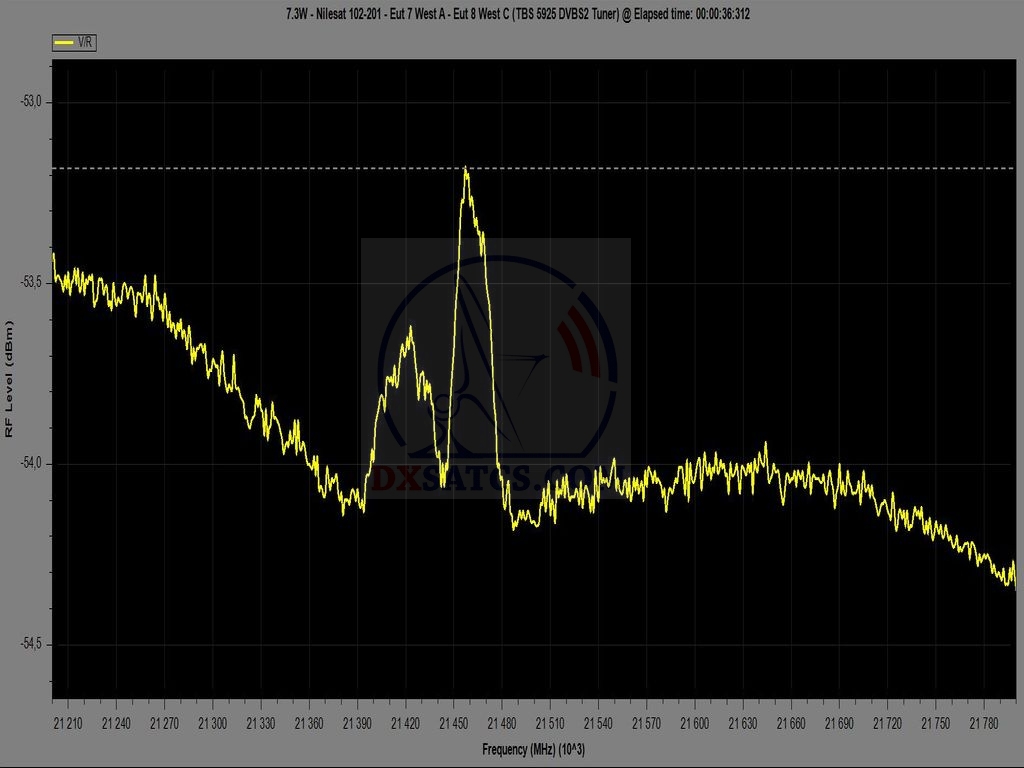Click the -53,5 RF level tick label
This screenshot has width=1024, height=768.
pyautogui.click(x=37, y=283)
